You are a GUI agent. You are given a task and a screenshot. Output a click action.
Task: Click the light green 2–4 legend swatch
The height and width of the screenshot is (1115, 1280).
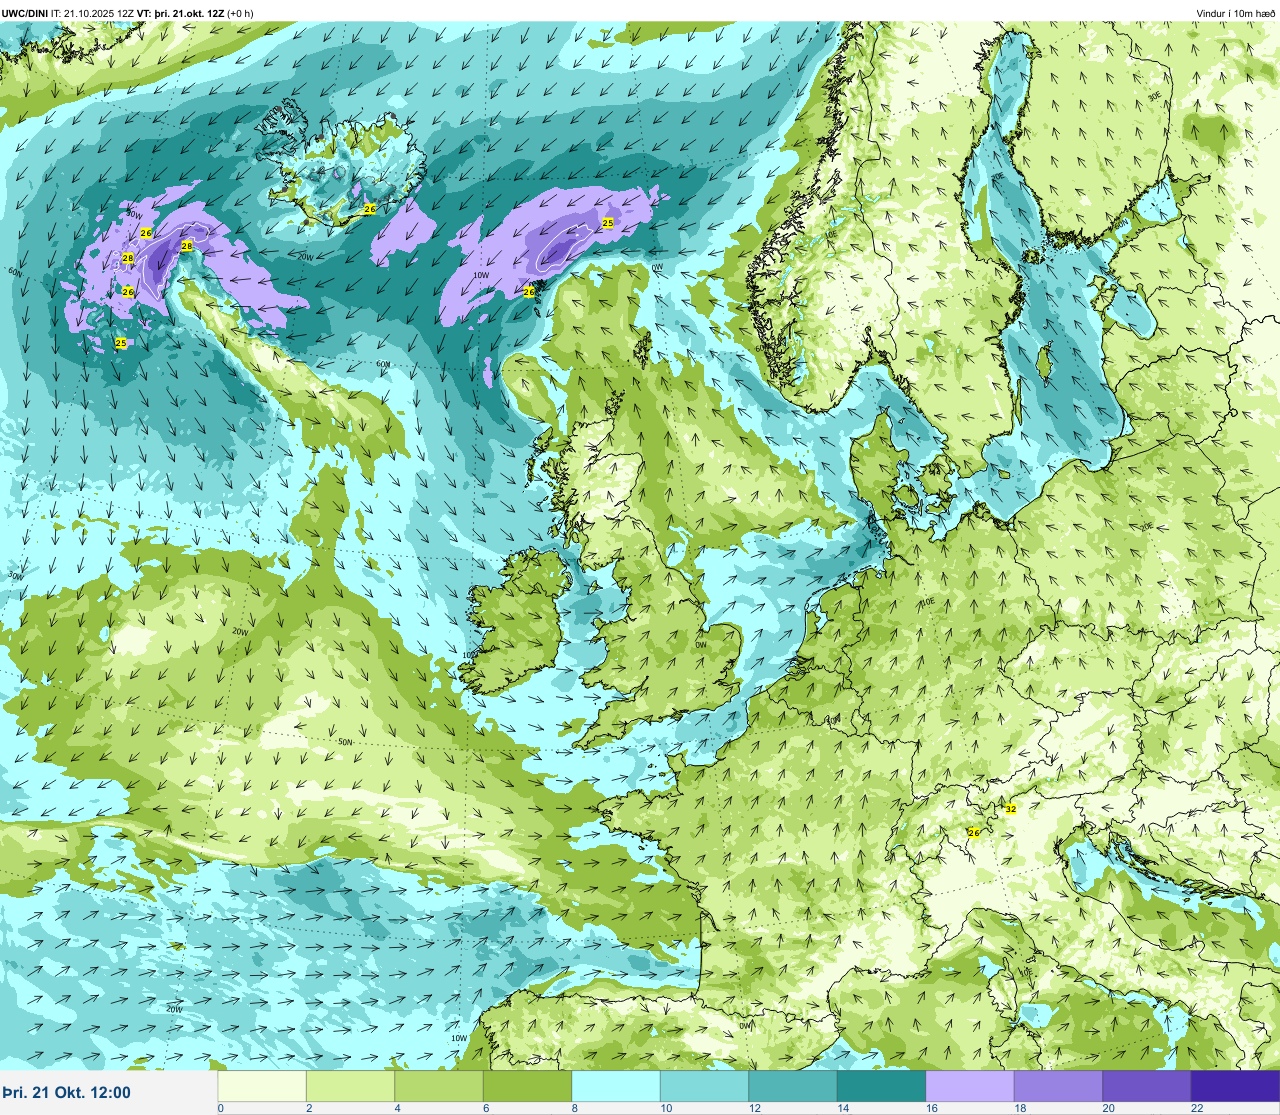(x=350, y=1087)
